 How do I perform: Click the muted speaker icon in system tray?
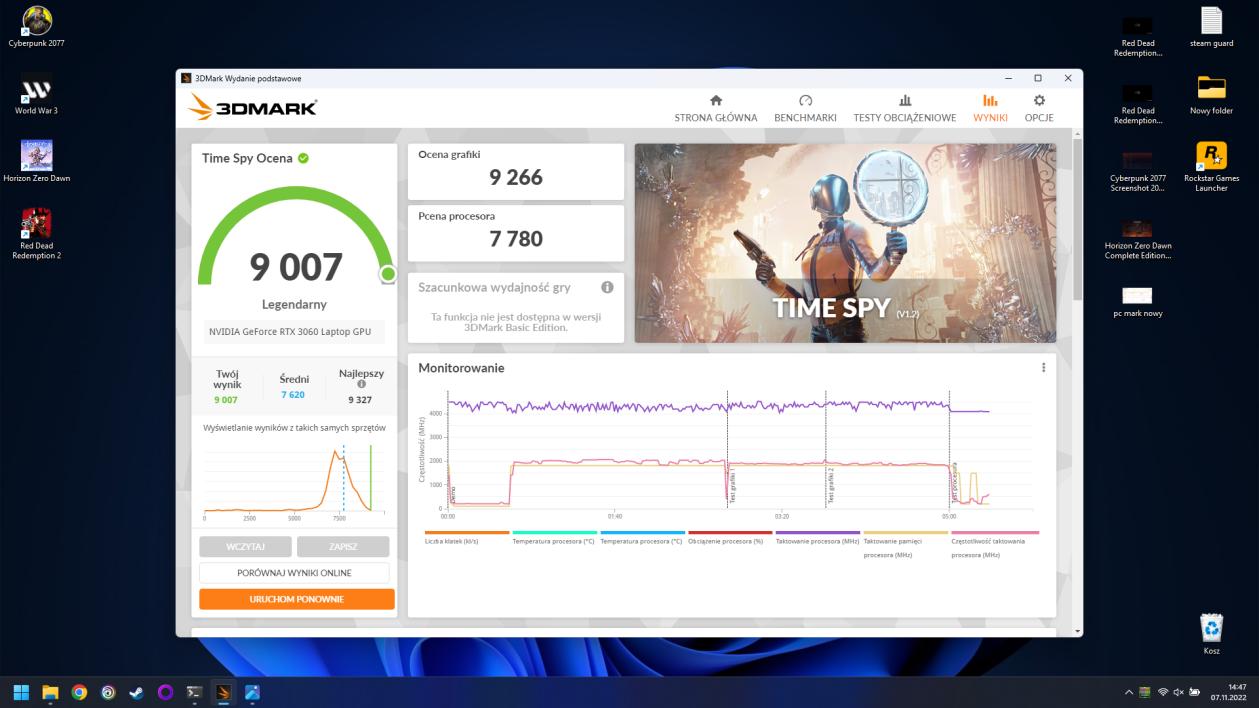(1178, 691)
